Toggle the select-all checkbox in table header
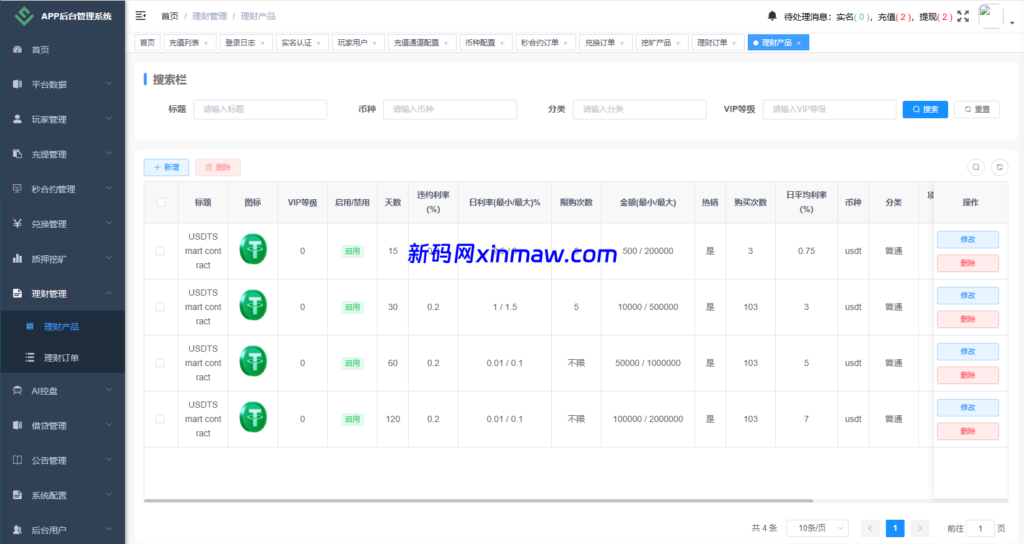Image resolution: width=1024 pixels, height=544 pixels. click(x=161, y=202)
